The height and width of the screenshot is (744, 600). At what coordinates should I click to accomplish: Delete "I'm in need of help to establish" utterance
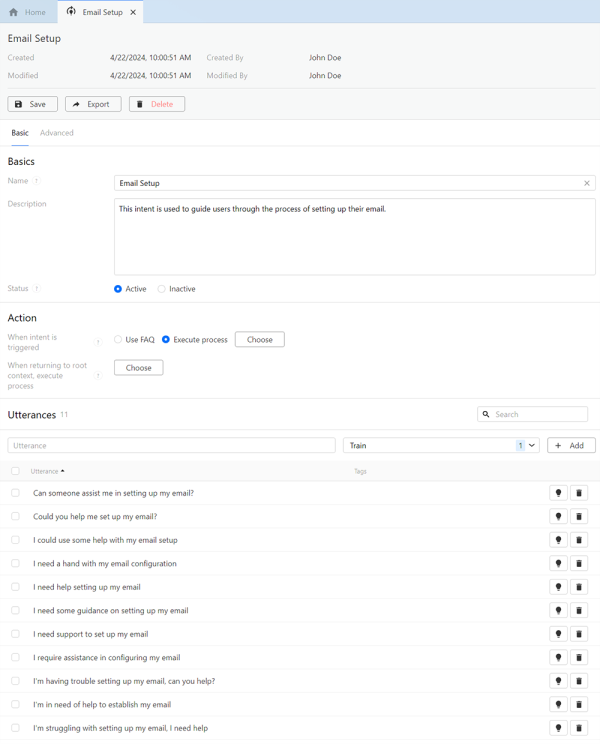579,704
